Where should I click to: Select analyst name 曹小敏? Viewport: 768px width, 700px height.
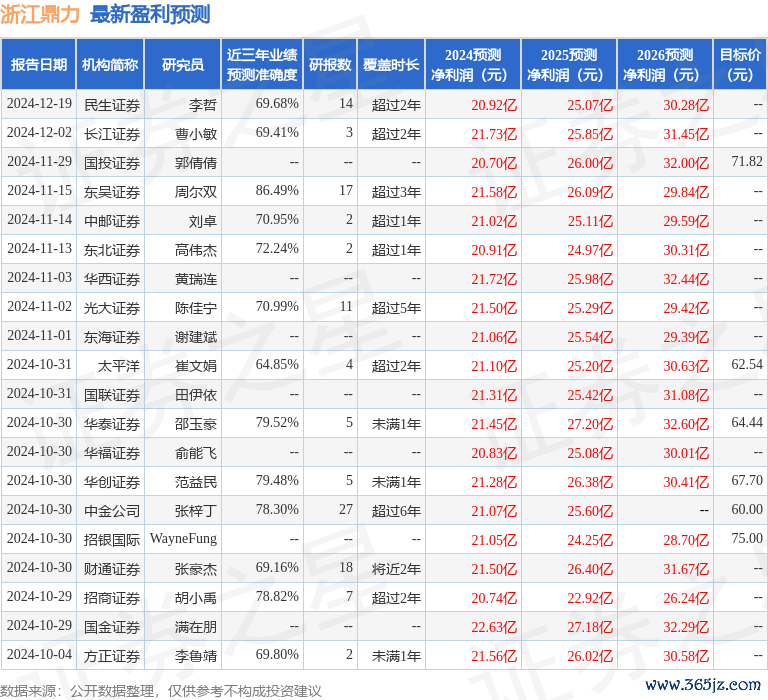(196, 134)
